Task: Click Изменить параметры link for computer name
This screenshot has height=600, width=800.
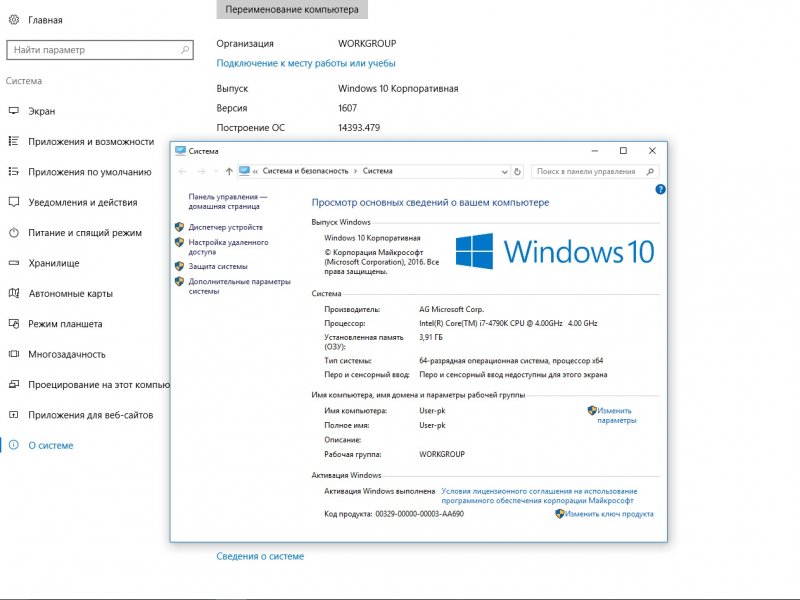Action: tap(617, 415)
